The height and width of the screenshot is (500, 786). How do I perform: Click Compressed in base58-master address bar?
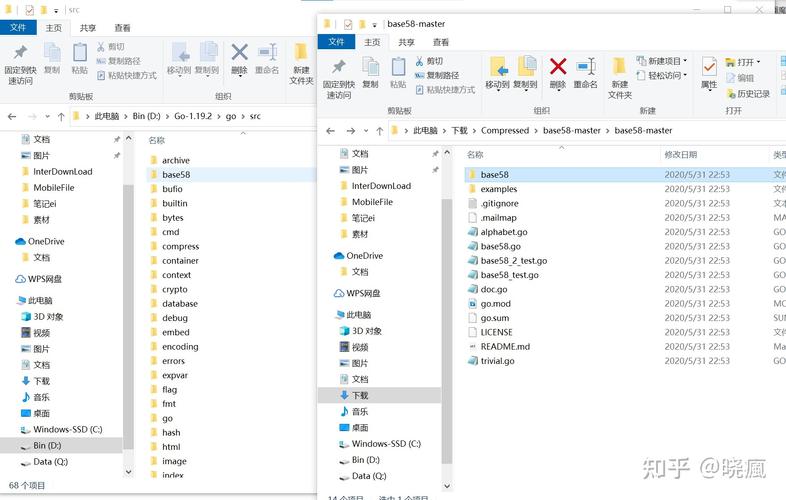coord(505,130)
